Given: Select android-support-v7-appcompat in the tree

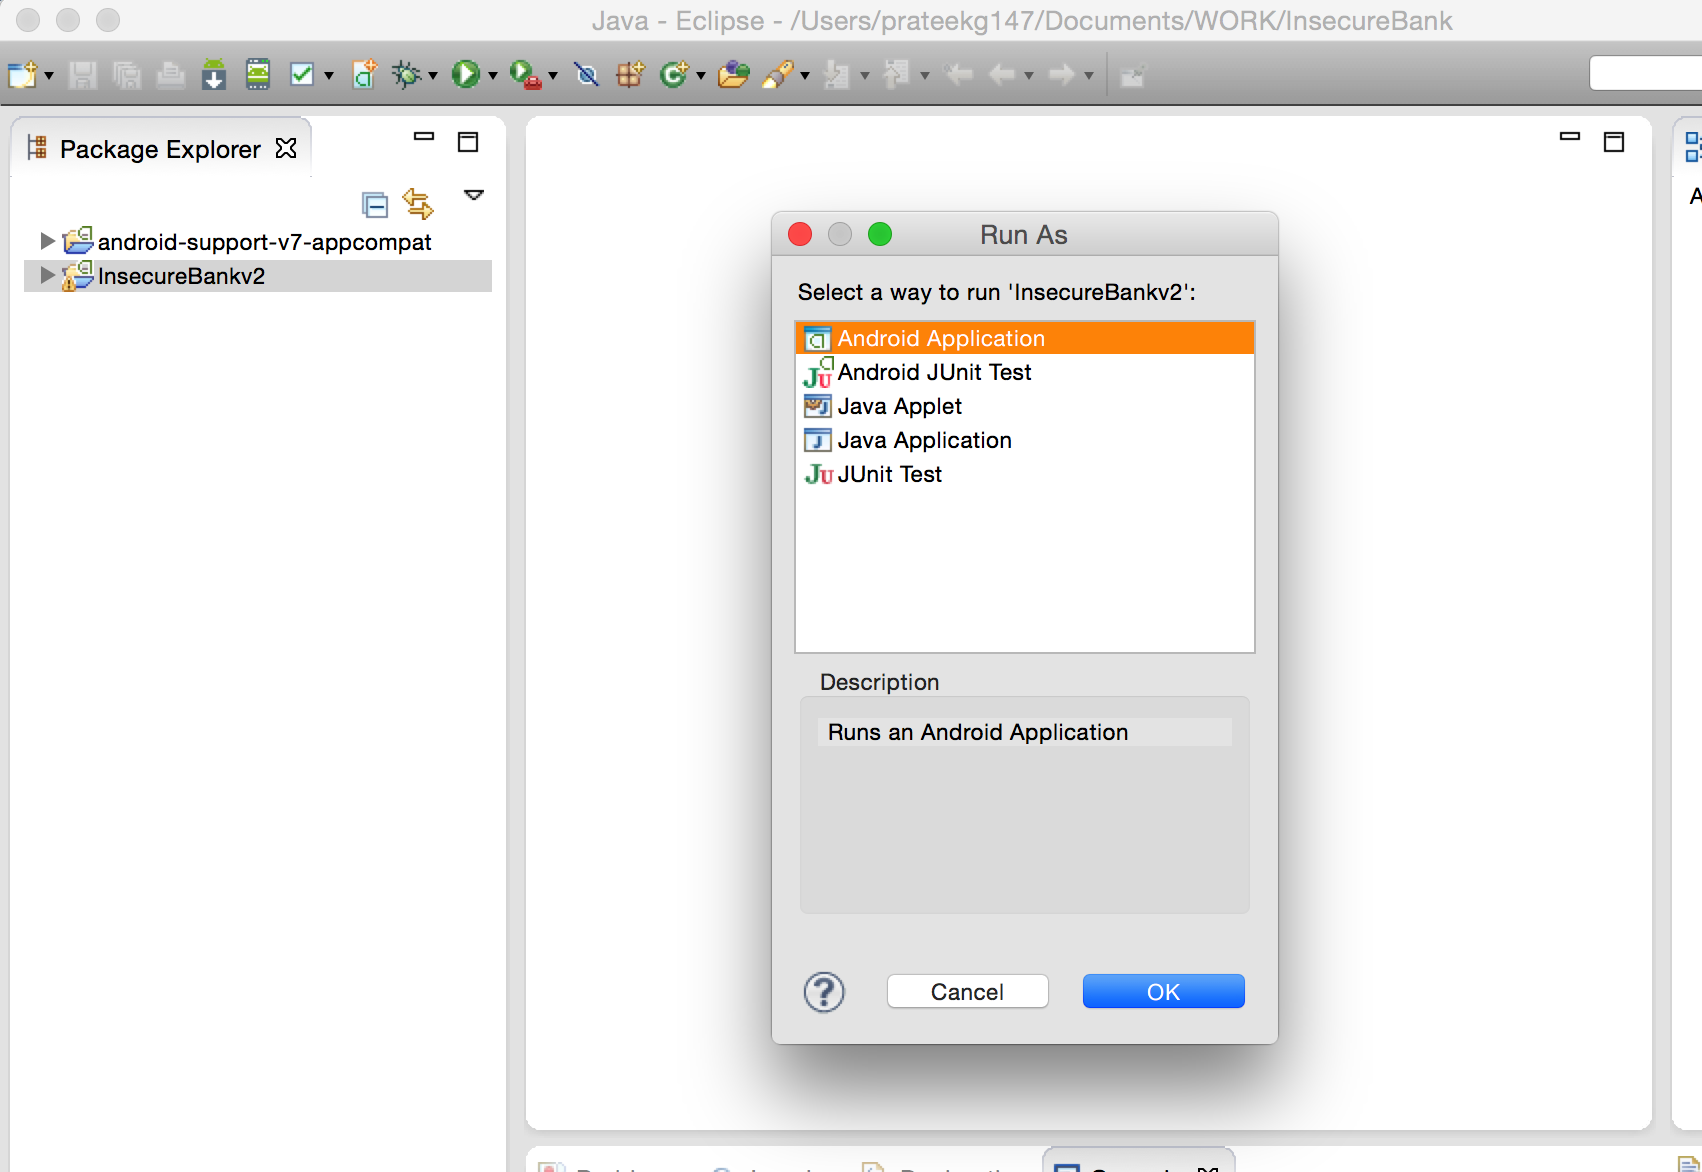Looking at the screenshot, I should point(264,242).
